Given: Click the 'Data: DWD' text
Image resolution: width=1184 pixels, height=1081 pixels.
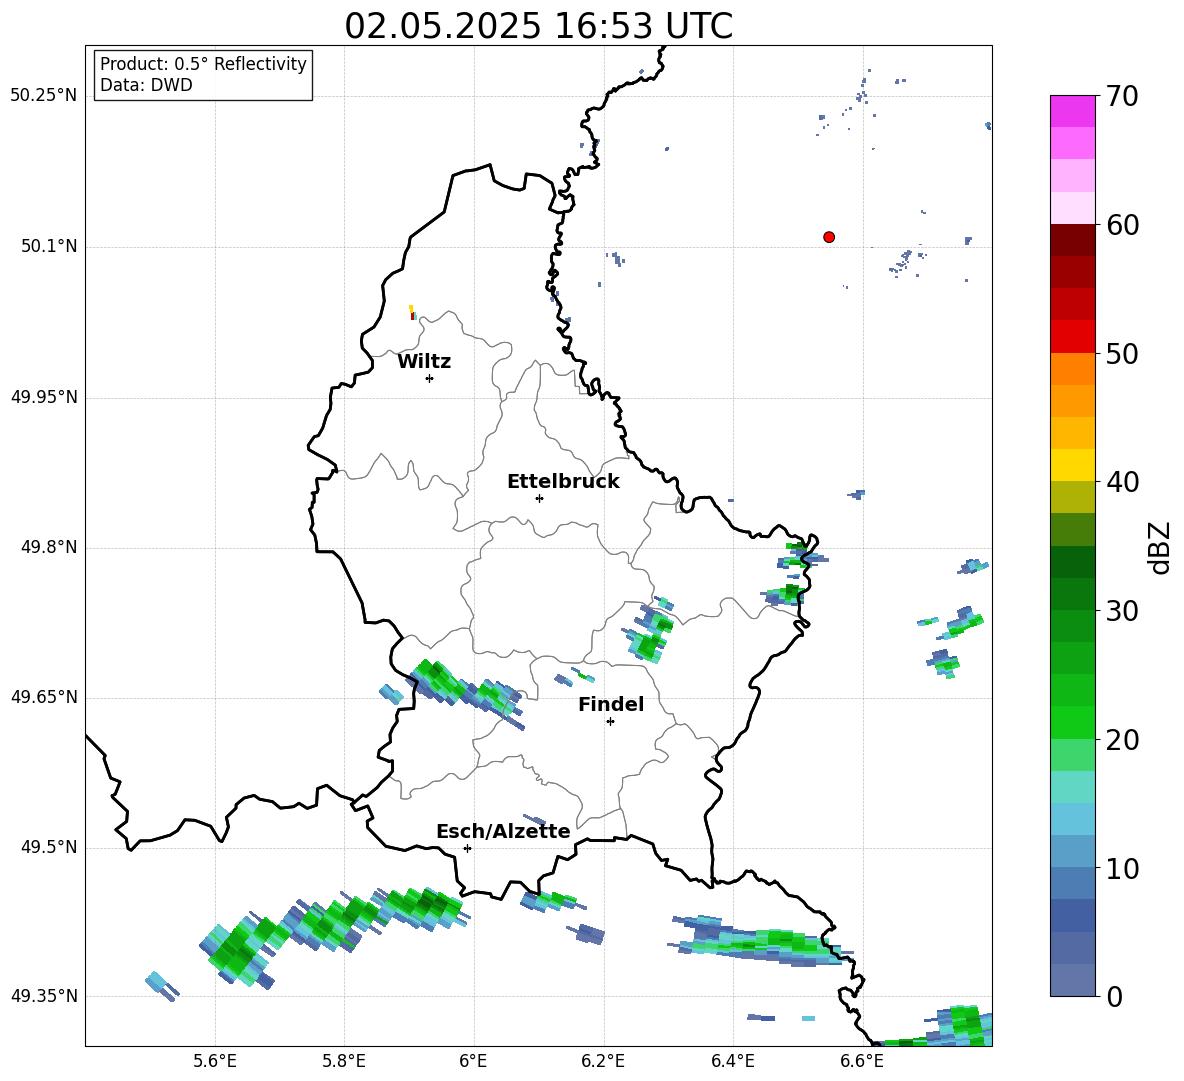Looking at the screenshot, I should (146, 85).
